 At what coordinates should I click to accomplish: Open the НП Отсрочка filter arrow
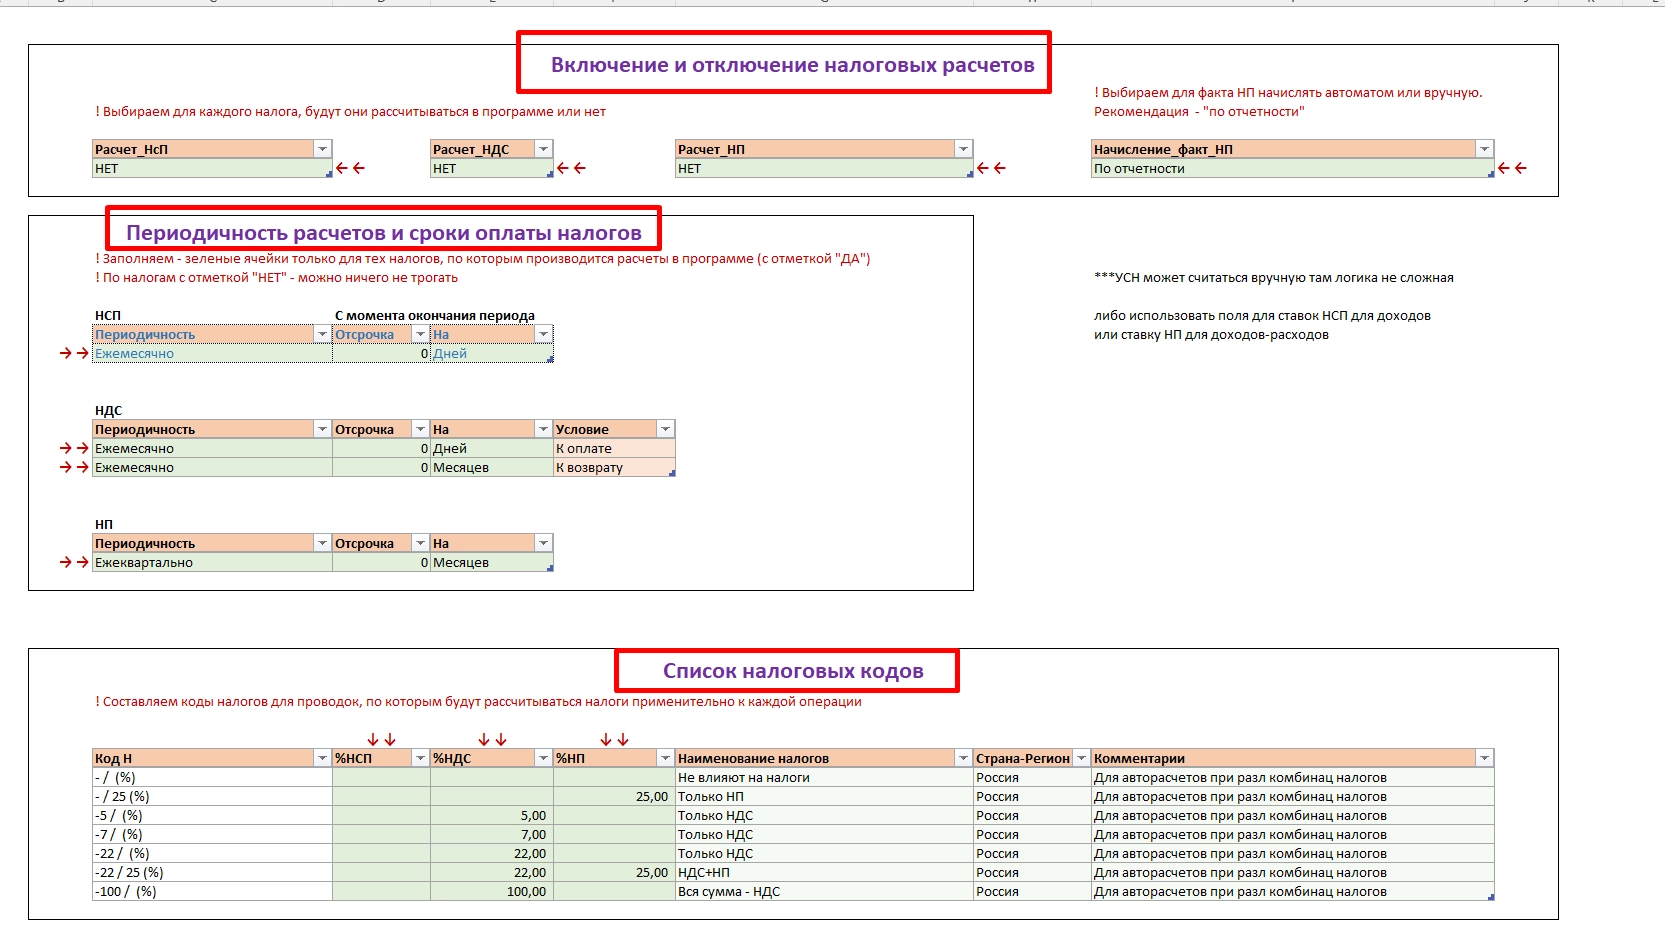tap(420, 543)
